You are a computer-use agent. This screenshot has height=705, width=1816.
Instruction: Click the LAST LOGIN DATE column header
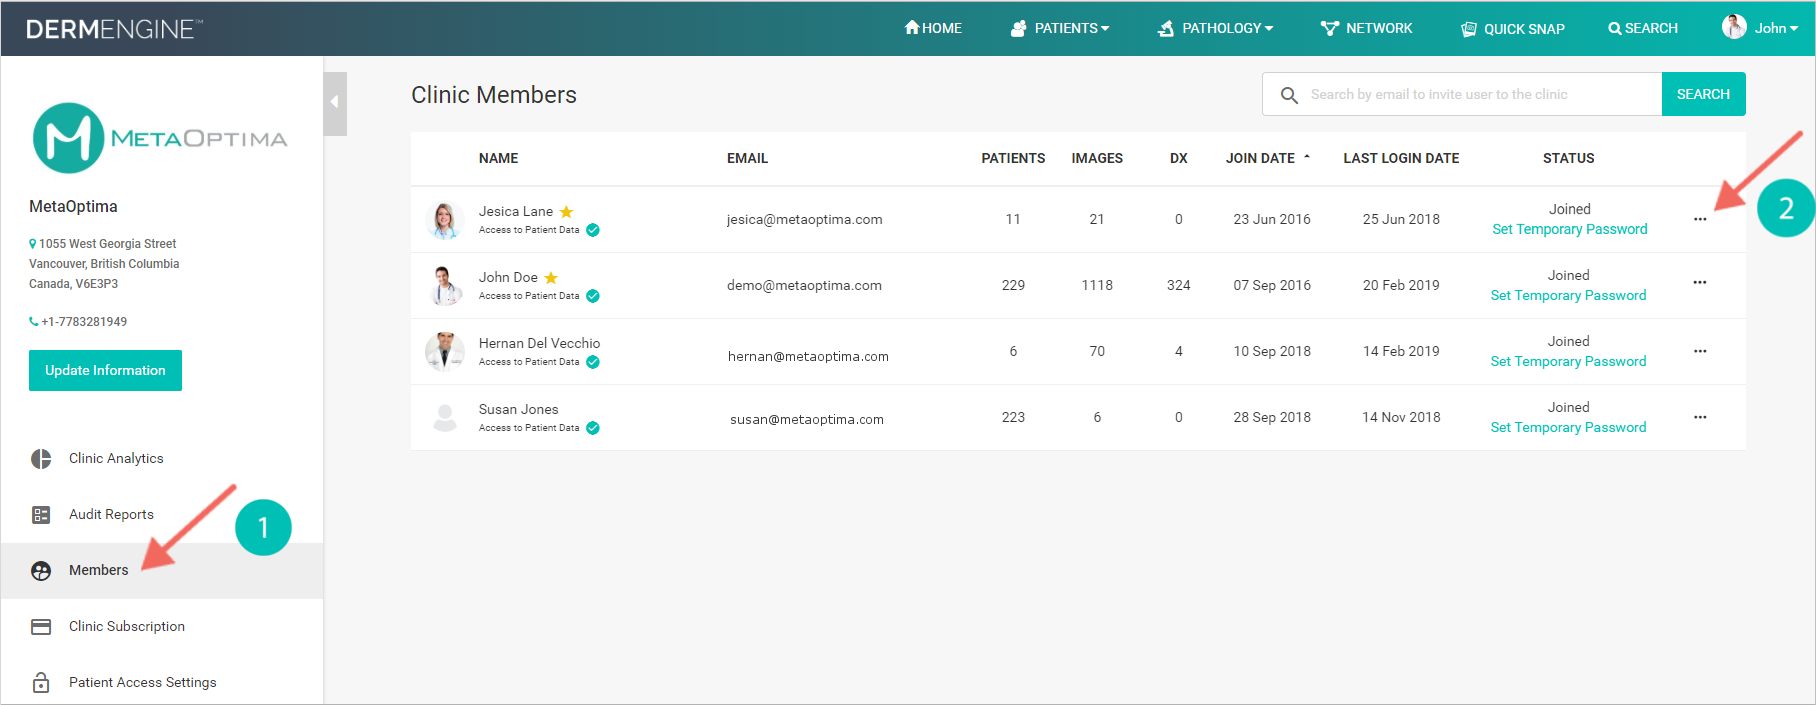(1401, 158)
